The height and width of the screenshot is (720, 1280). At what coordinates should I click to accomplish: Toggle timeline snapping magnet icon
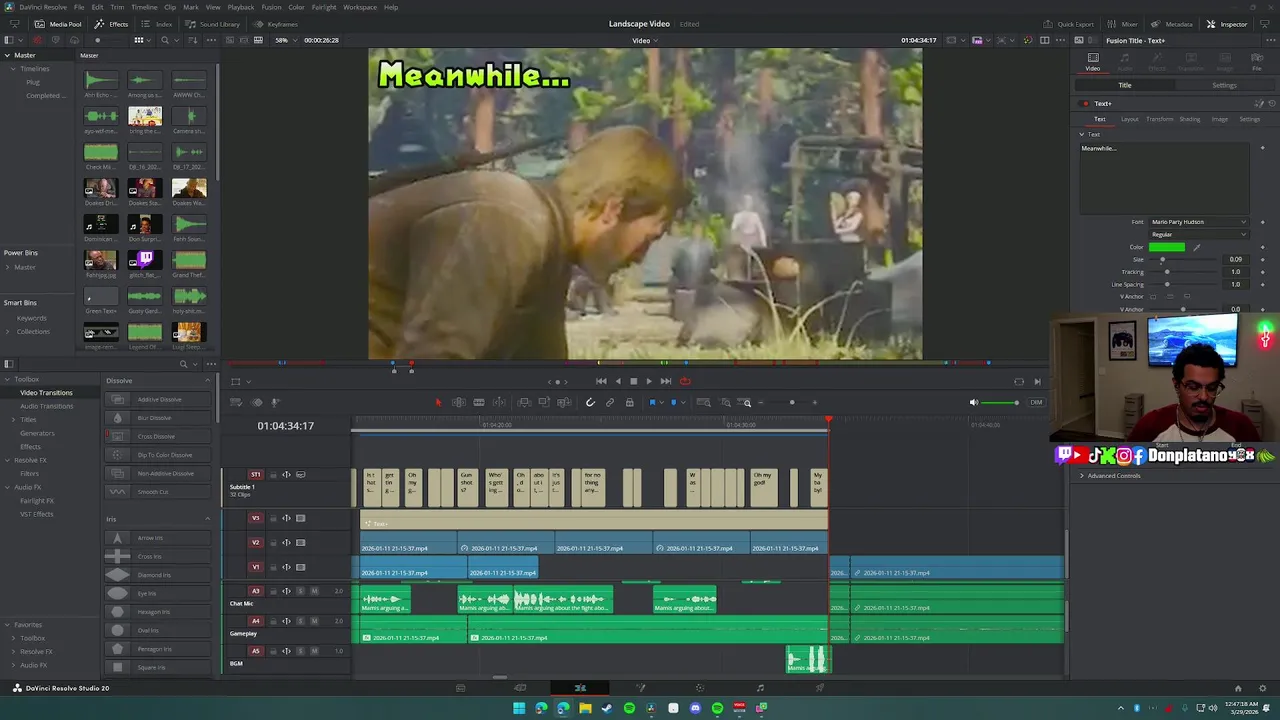590,402
